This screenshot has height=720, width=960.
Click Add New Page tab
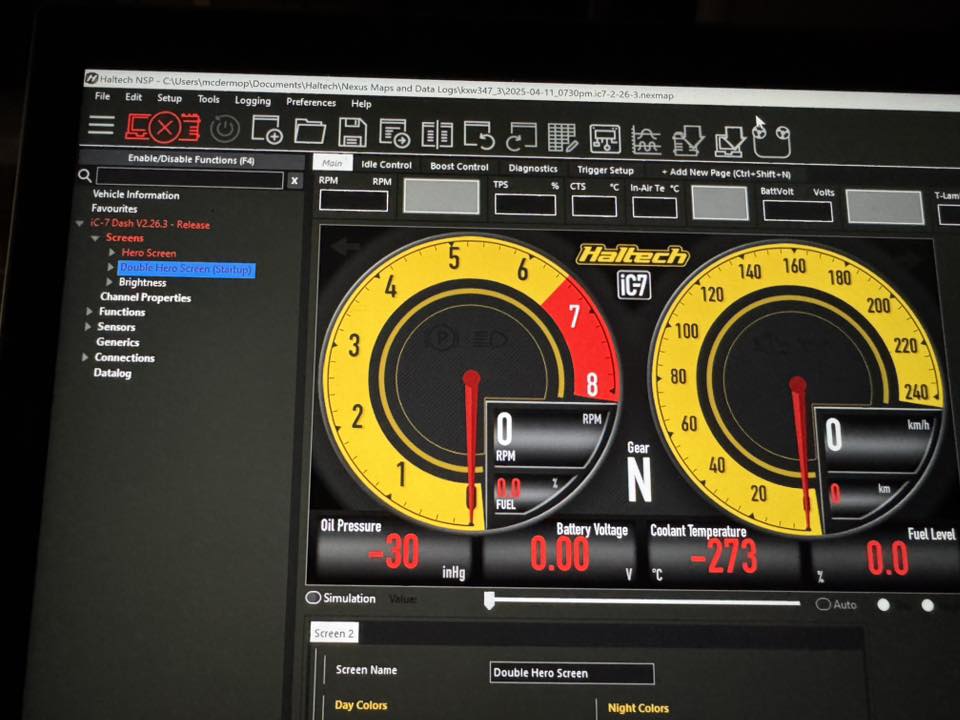tap(726, 173)
